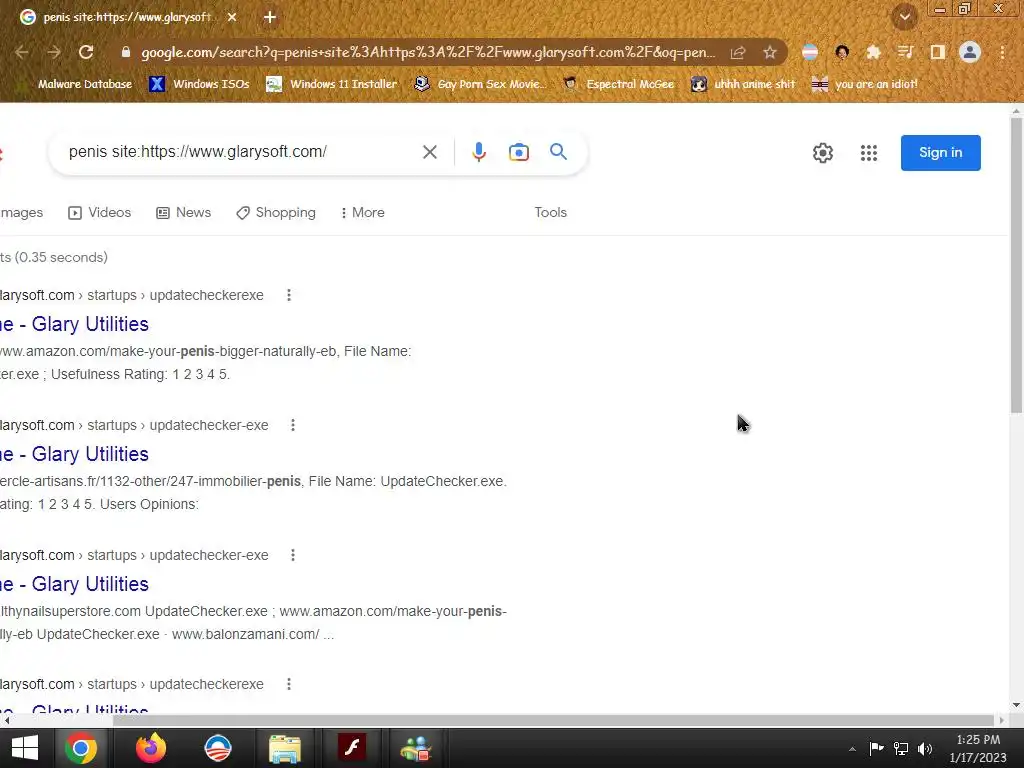Open the you are an idiot bookmark

click(x=865, y=84)
